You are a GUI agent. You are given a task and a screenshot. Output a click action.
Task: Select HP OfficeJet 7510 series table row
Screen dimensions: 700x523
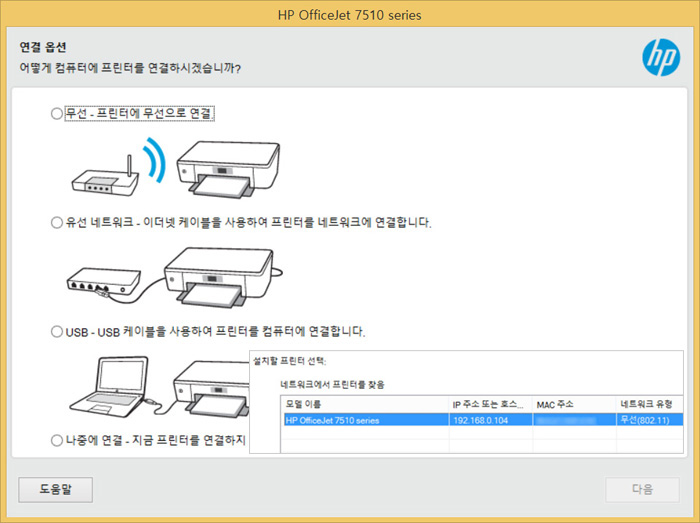tap(483, 420)
